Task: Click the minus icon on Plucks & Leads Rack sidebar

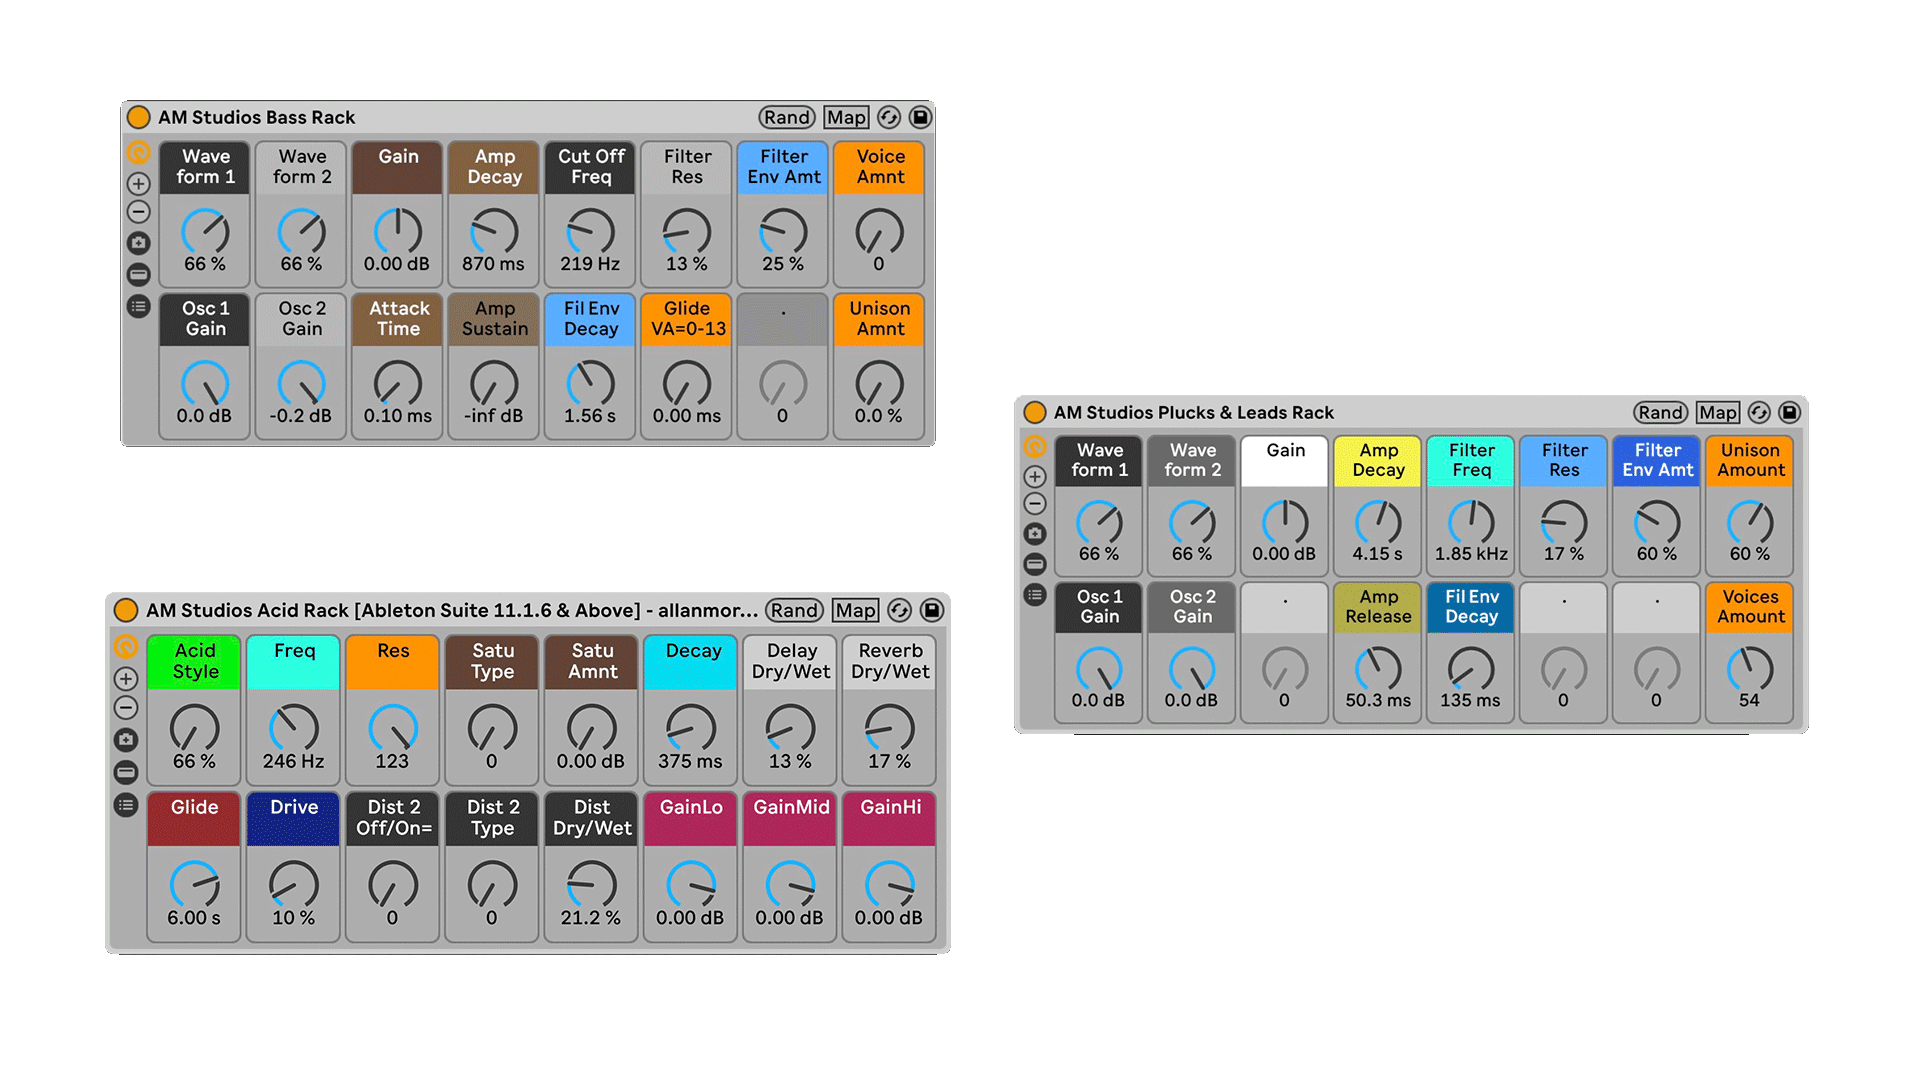Action: coord(1035,503)
